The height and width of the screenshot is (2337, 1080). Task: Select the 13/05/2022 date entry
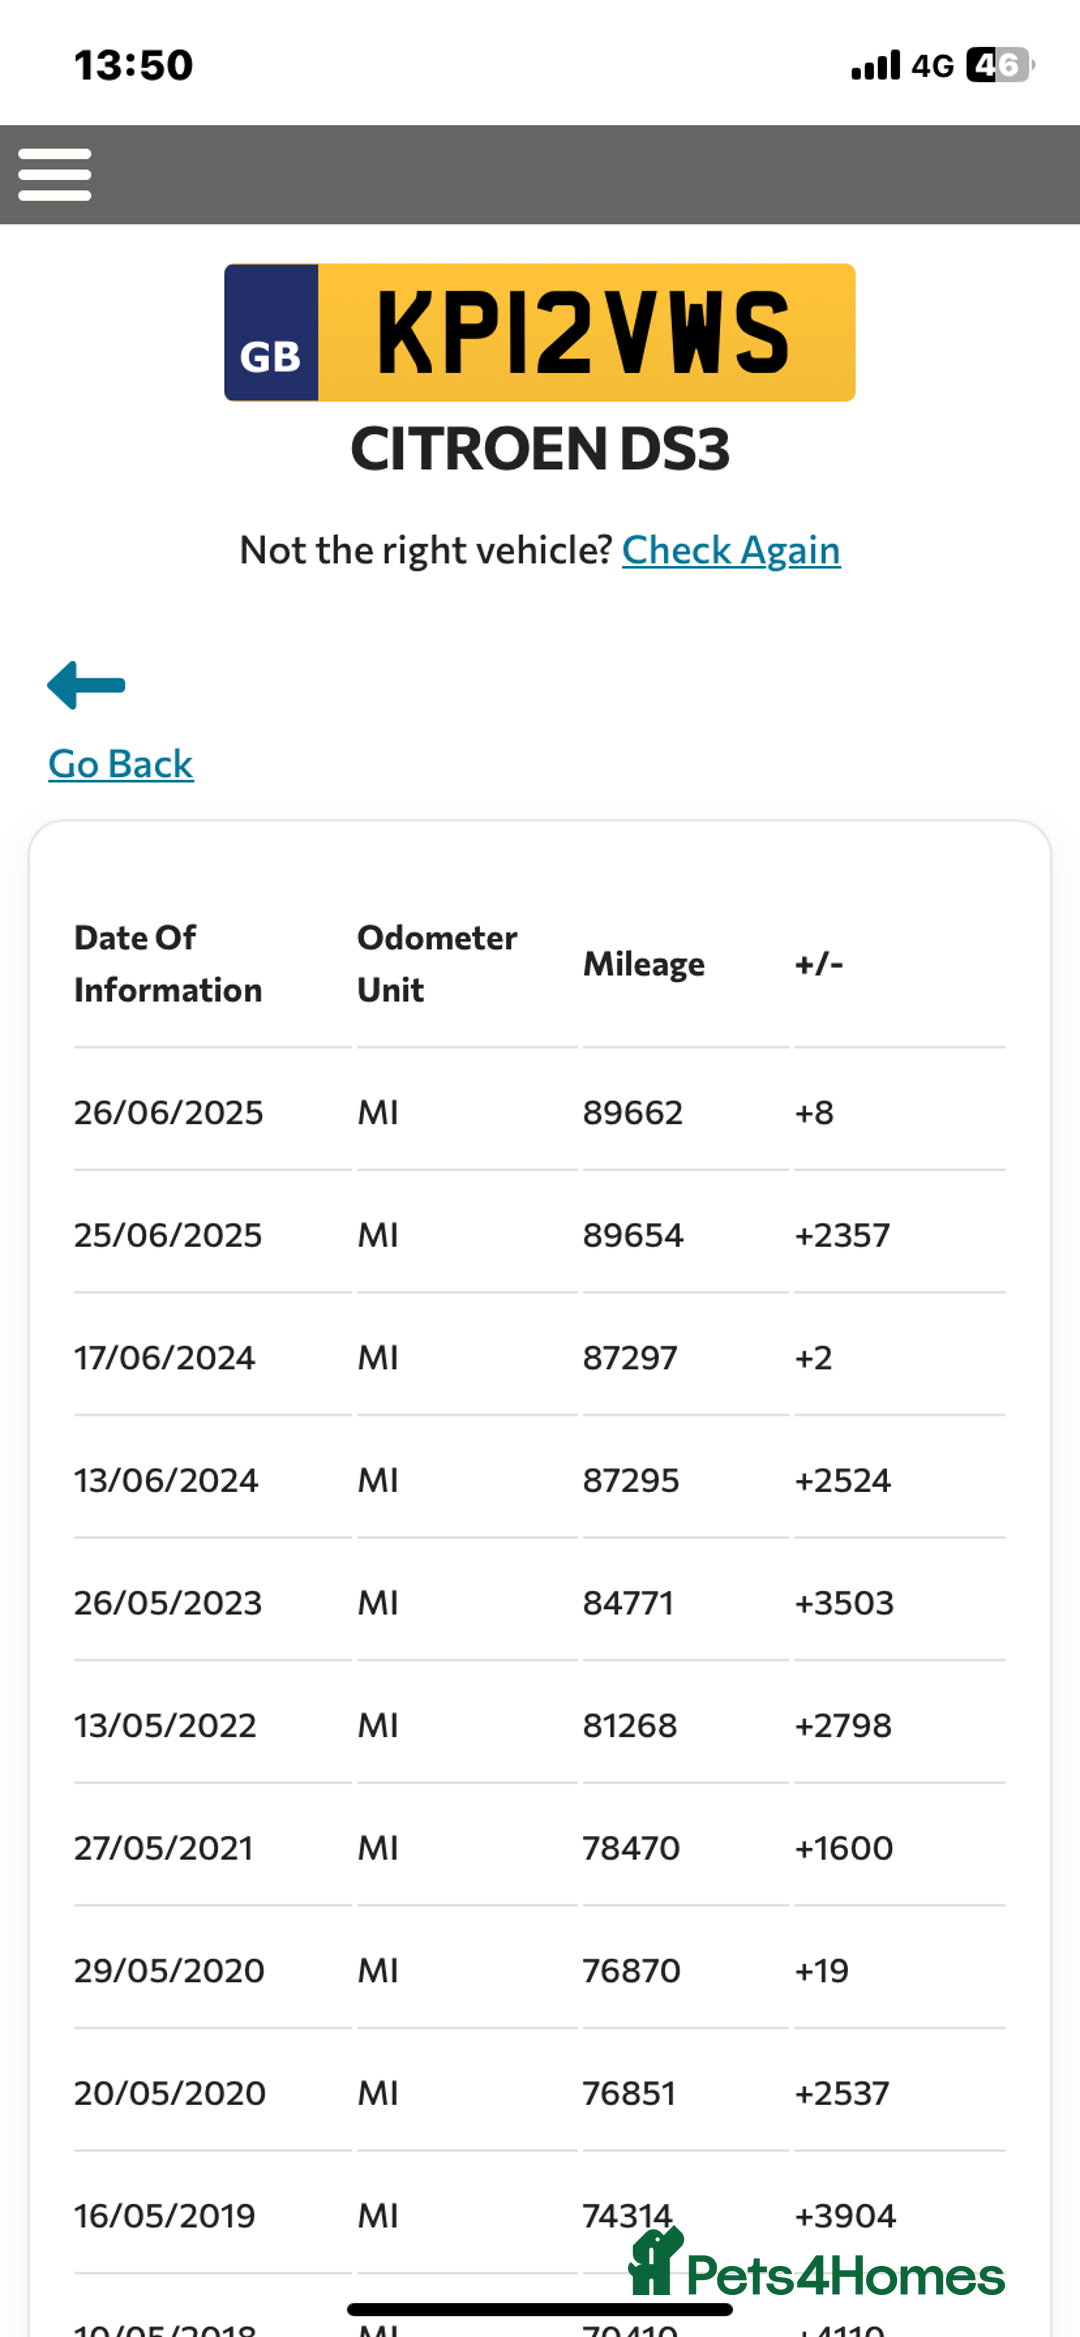tap(165, 1725)
